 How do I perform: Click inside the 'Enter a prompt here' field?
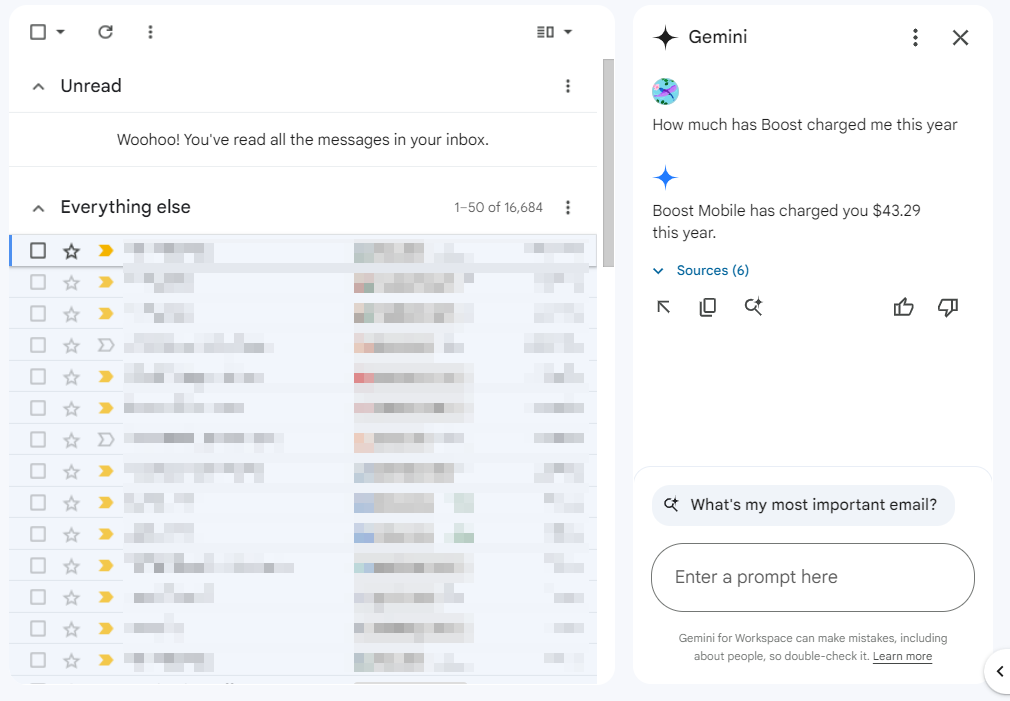[812, 577]
